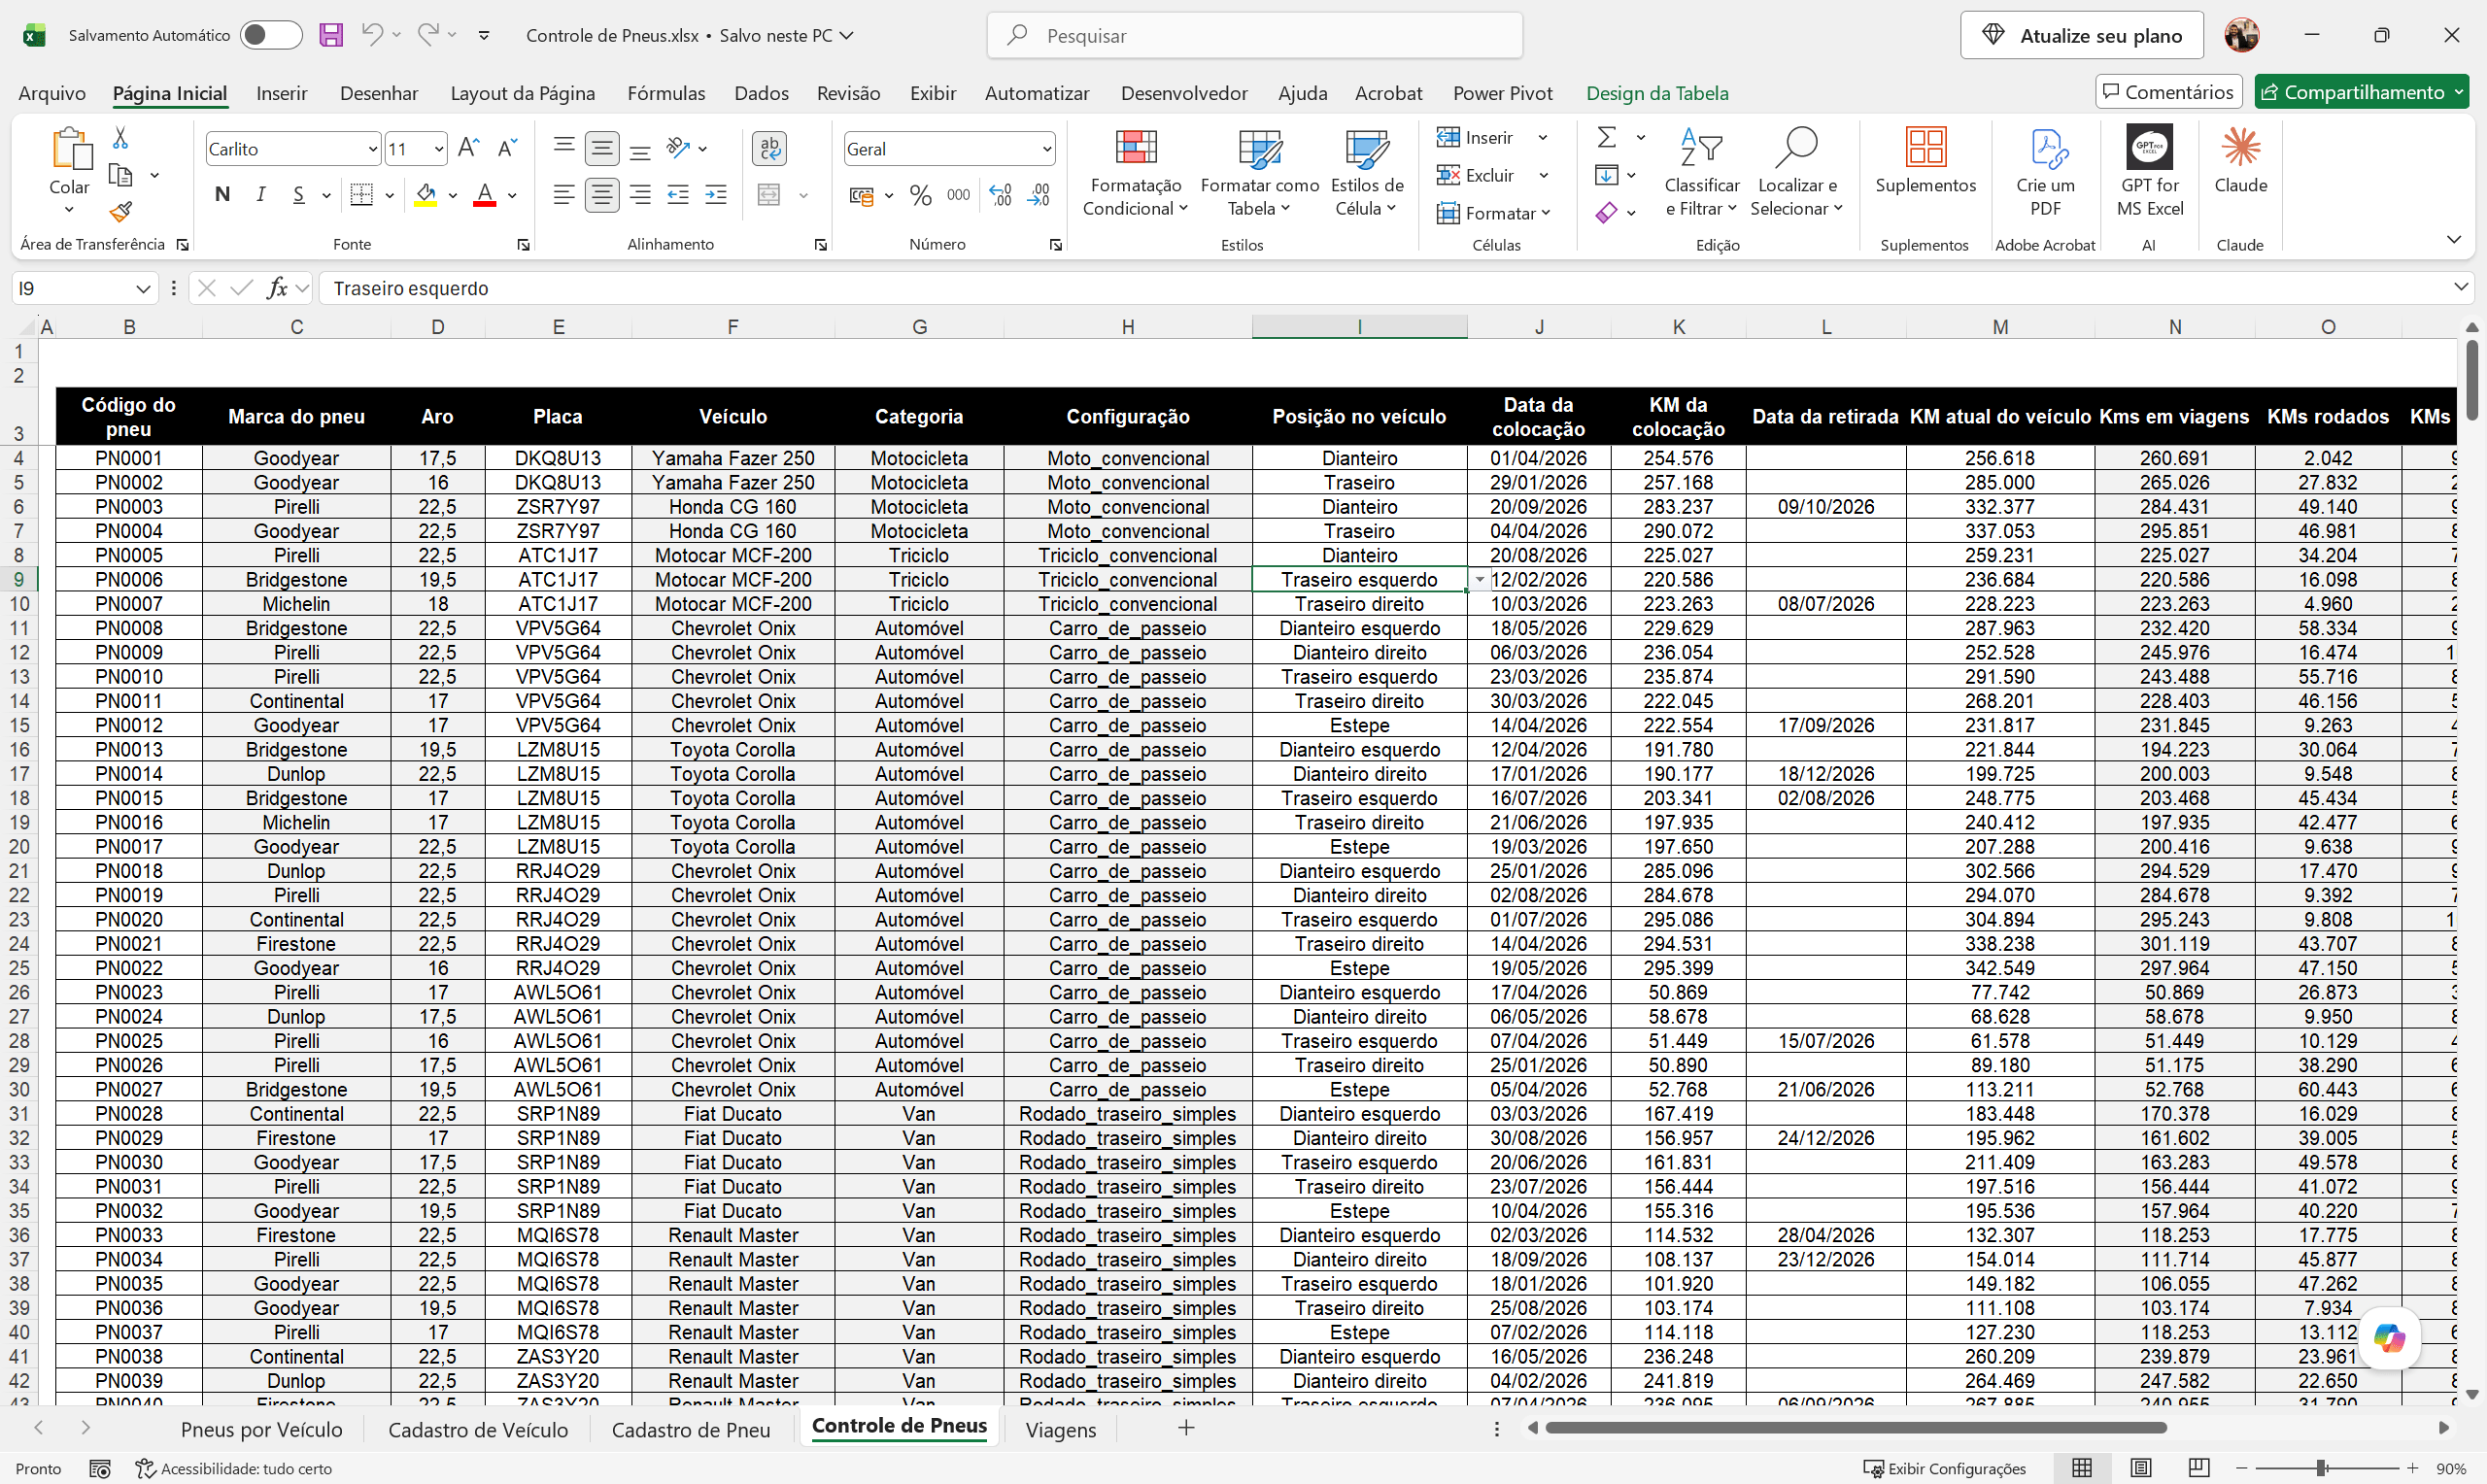
Task: Open Formatação Condicional dropdown
Action: pos(1135,172)
